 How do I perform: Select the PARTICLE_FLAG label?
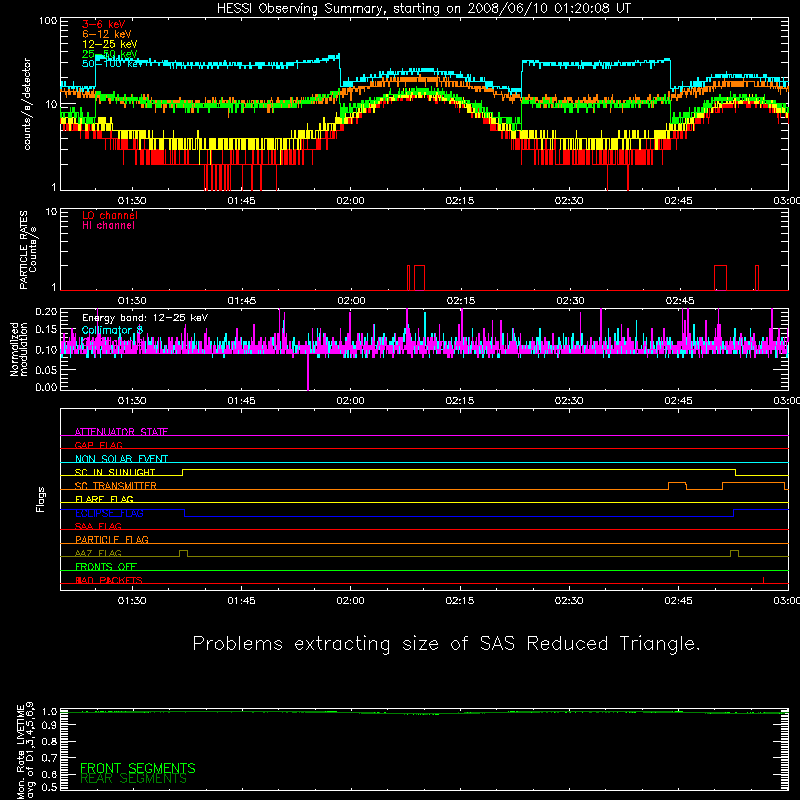click(112, 539)
